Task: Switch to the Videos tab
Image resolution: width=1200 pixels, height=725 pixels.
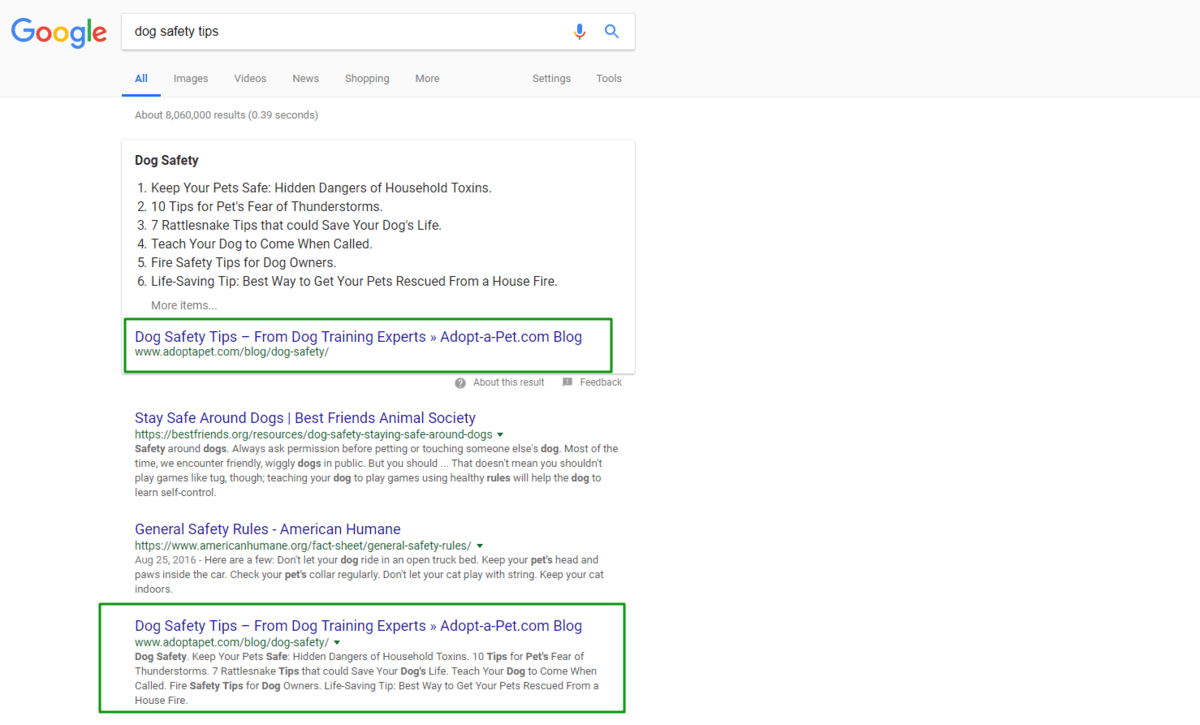Action: pos(250,79)
